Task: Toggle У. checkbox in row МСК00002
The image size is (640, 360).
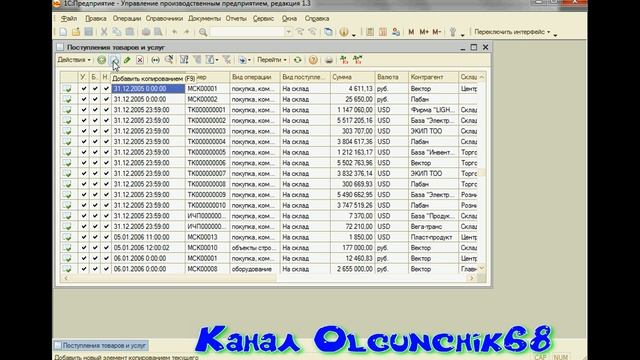Action: tap(84, 99)
